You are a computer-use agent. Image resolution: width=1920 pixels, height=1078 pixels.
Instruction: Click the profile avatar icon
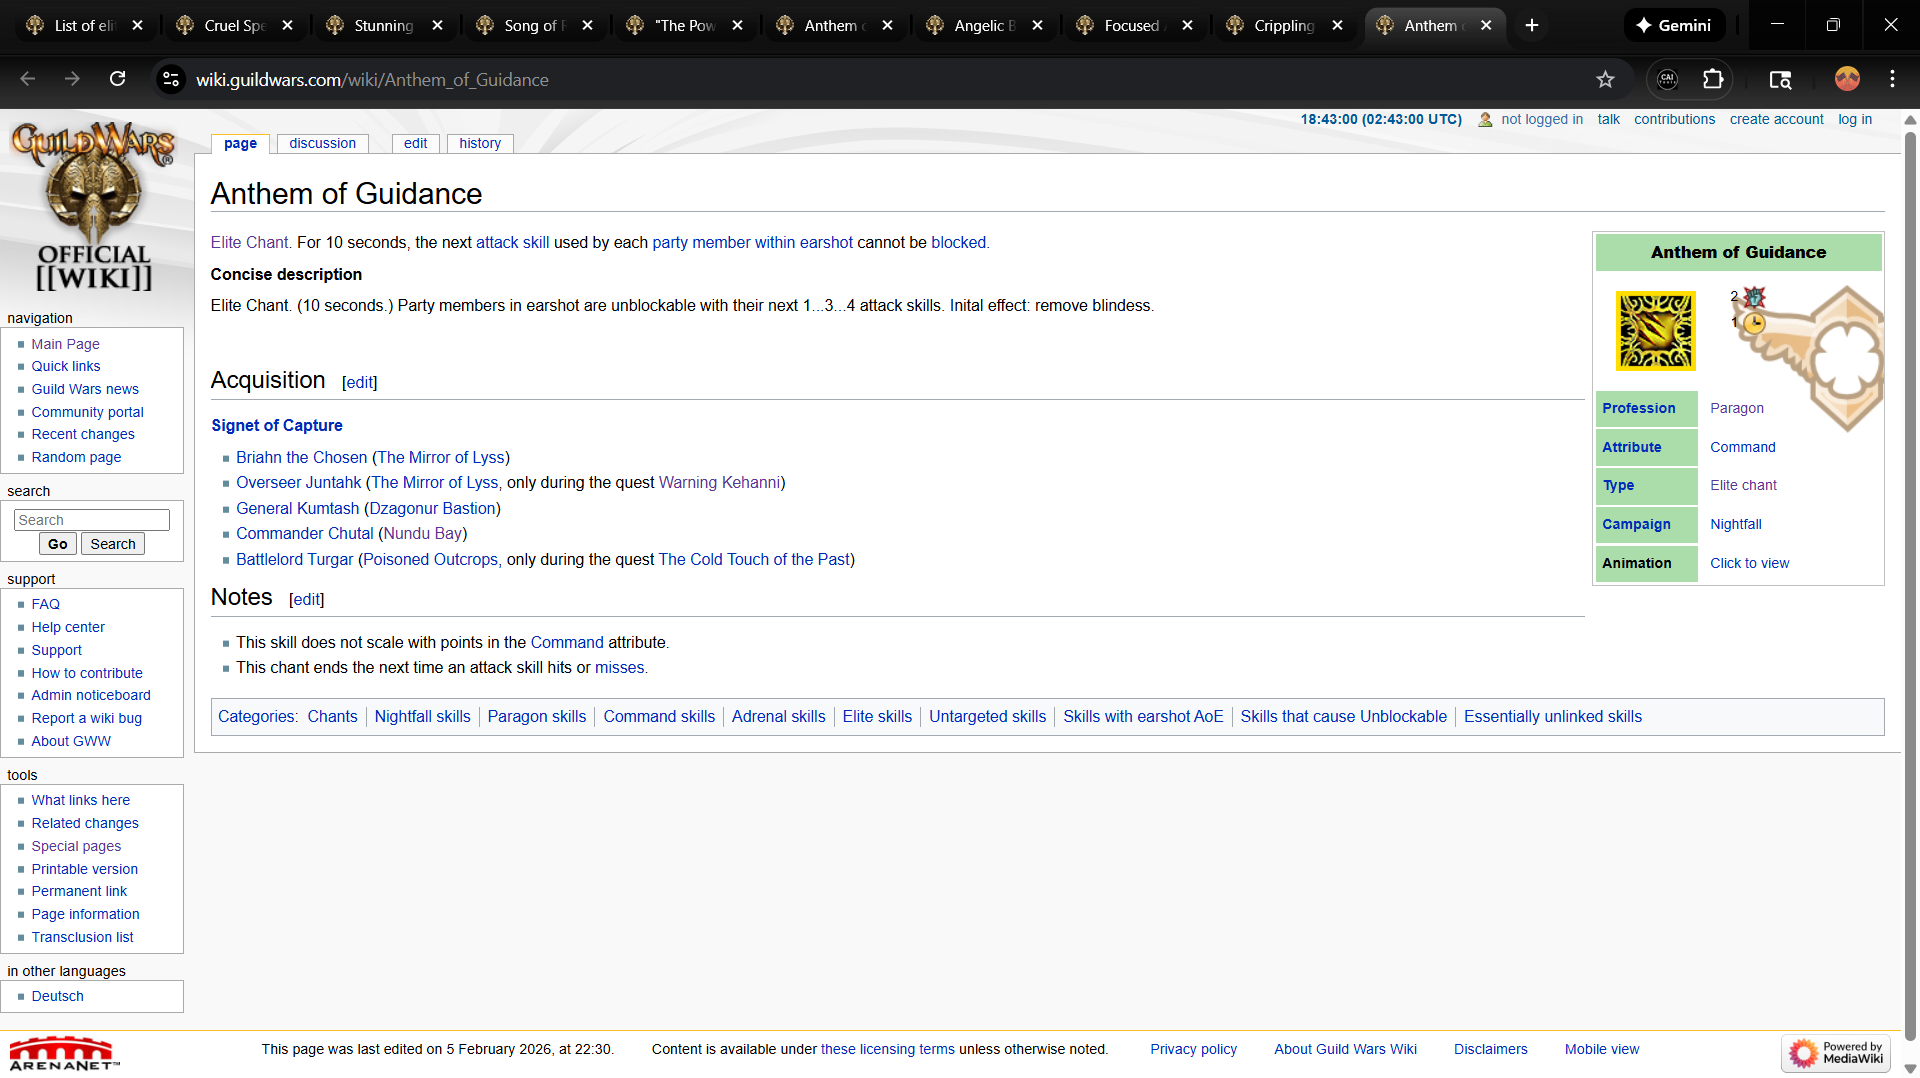coord(1847,79)
